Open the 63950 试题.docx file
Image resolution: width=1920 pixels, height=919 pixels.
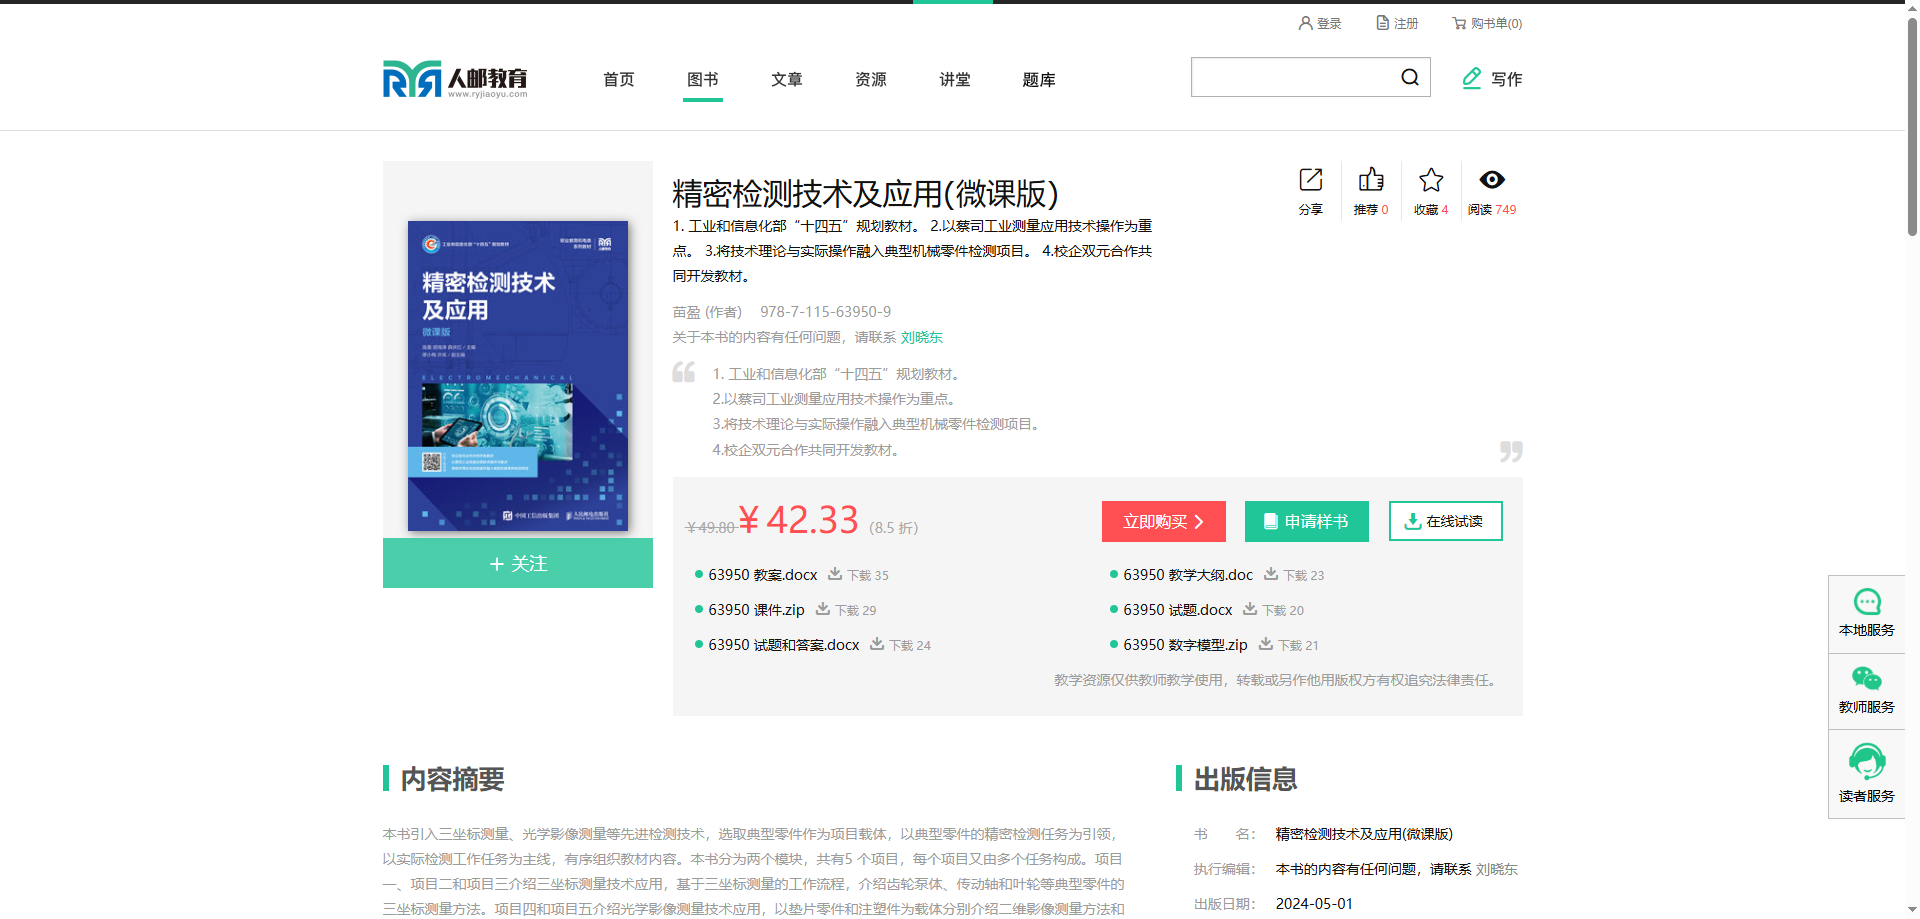[x=1178, y=610]
